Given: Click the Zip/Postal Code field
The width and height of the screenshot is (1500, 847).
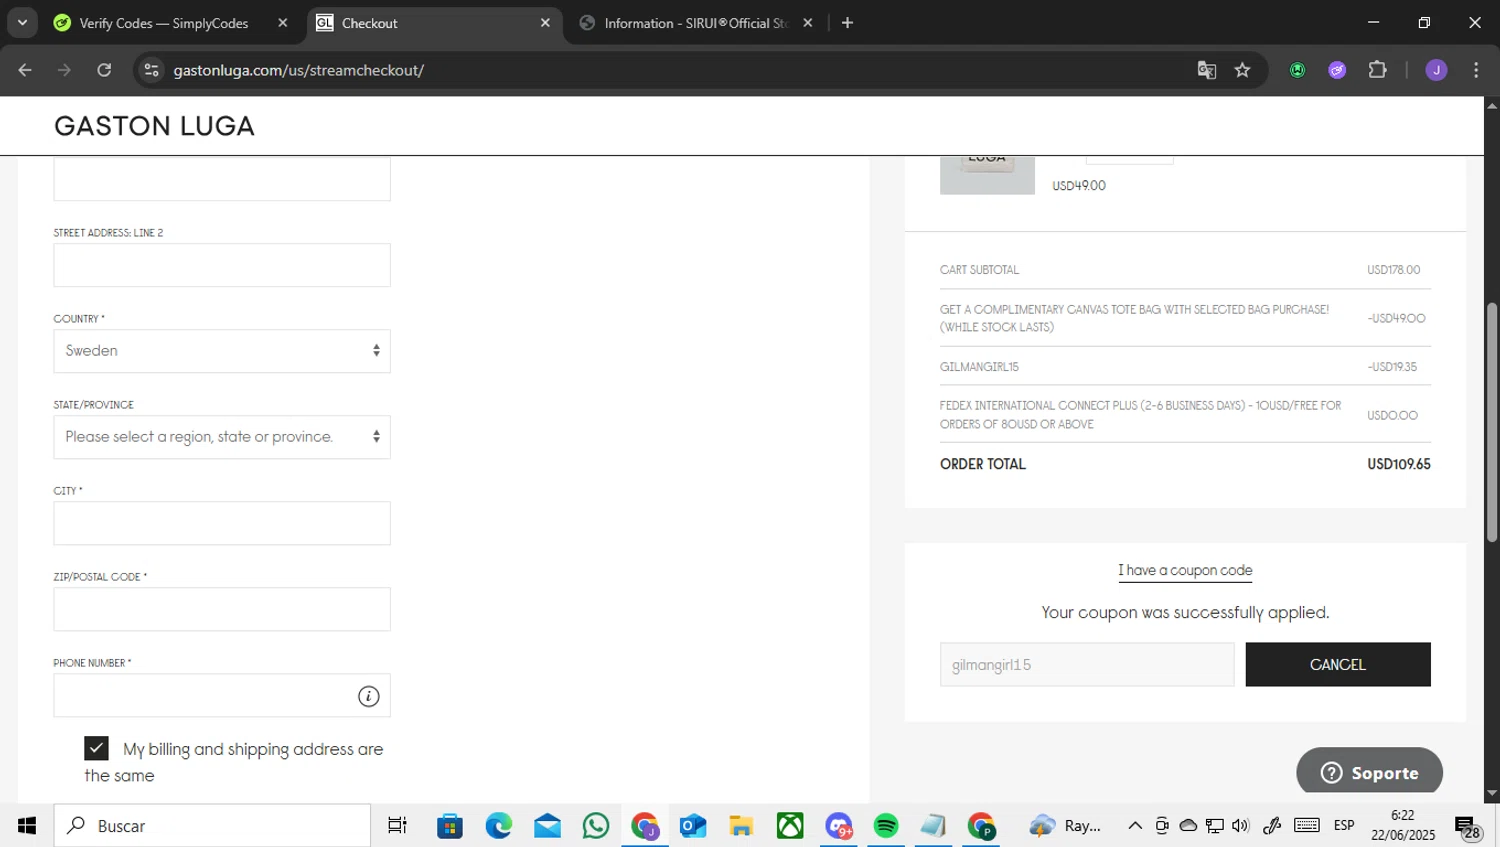Looking at the screenshot, I should (222, 609).
